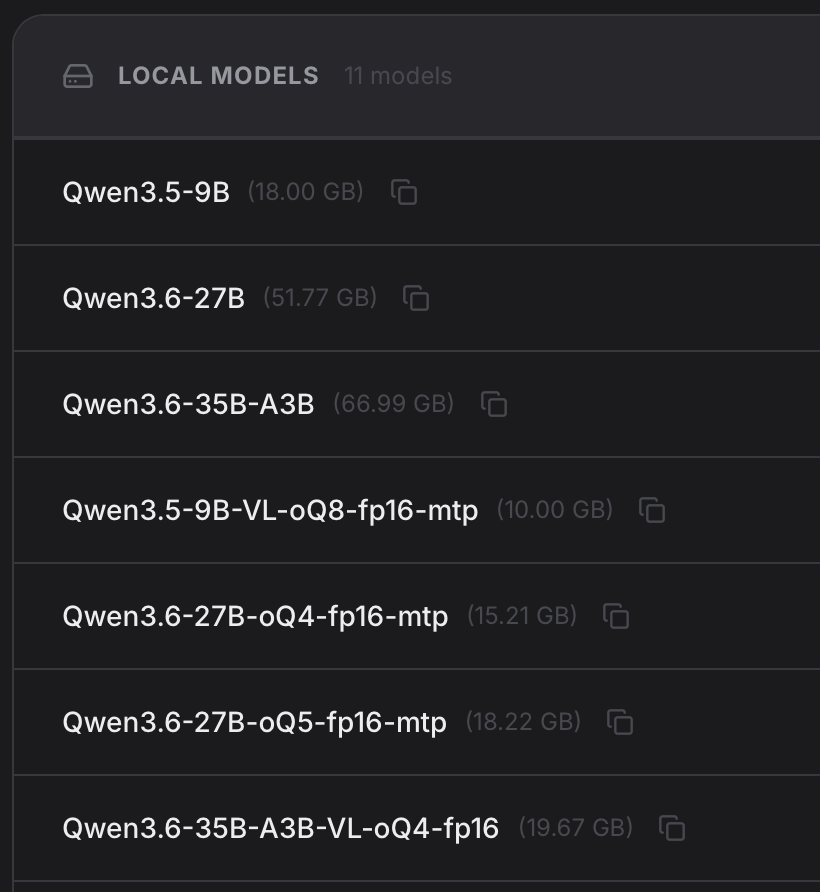Image resolution: width=820 pixels, height=892 pixels.
Task: Copy the Qwen3.5-9B-VL-oQ8-fp16-mtp model name
Action: pos(652,510)
